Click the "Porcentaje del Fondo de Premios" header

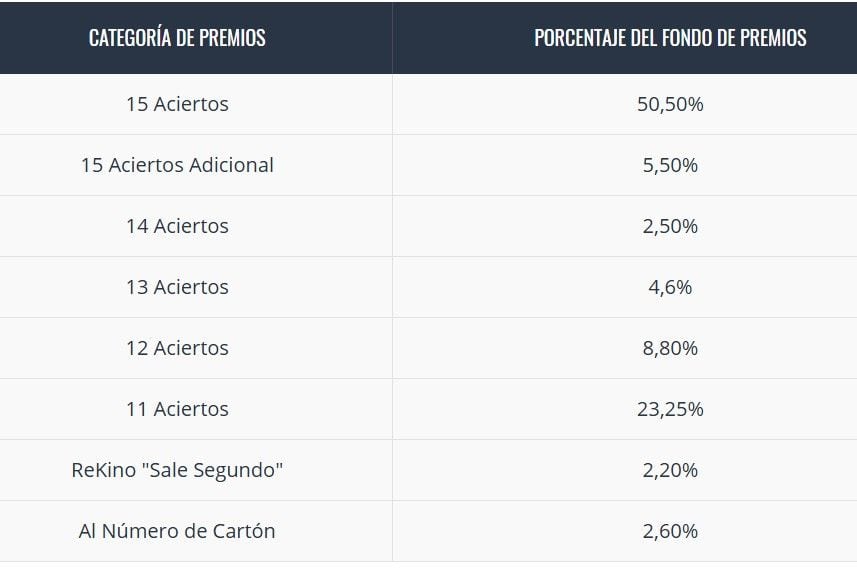pos(670,38)
